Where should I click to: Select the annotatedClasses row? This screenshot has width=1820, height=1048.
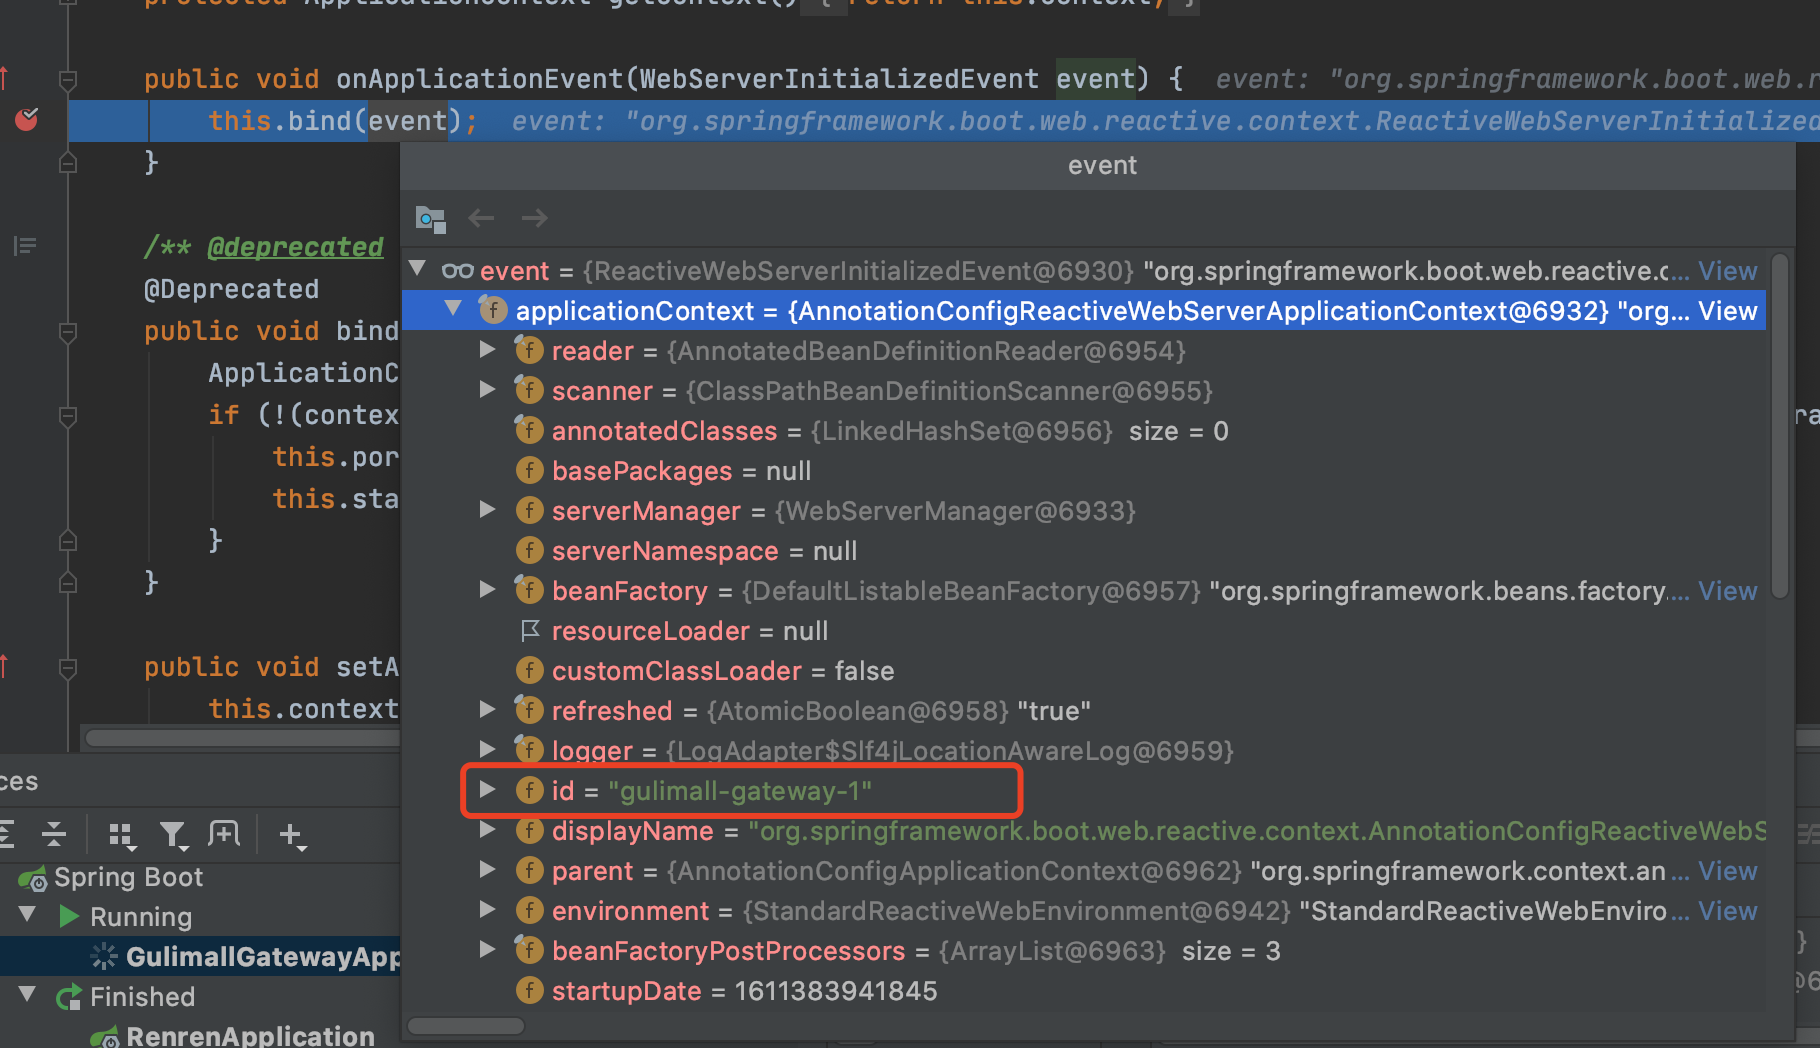pos(1084,431)
